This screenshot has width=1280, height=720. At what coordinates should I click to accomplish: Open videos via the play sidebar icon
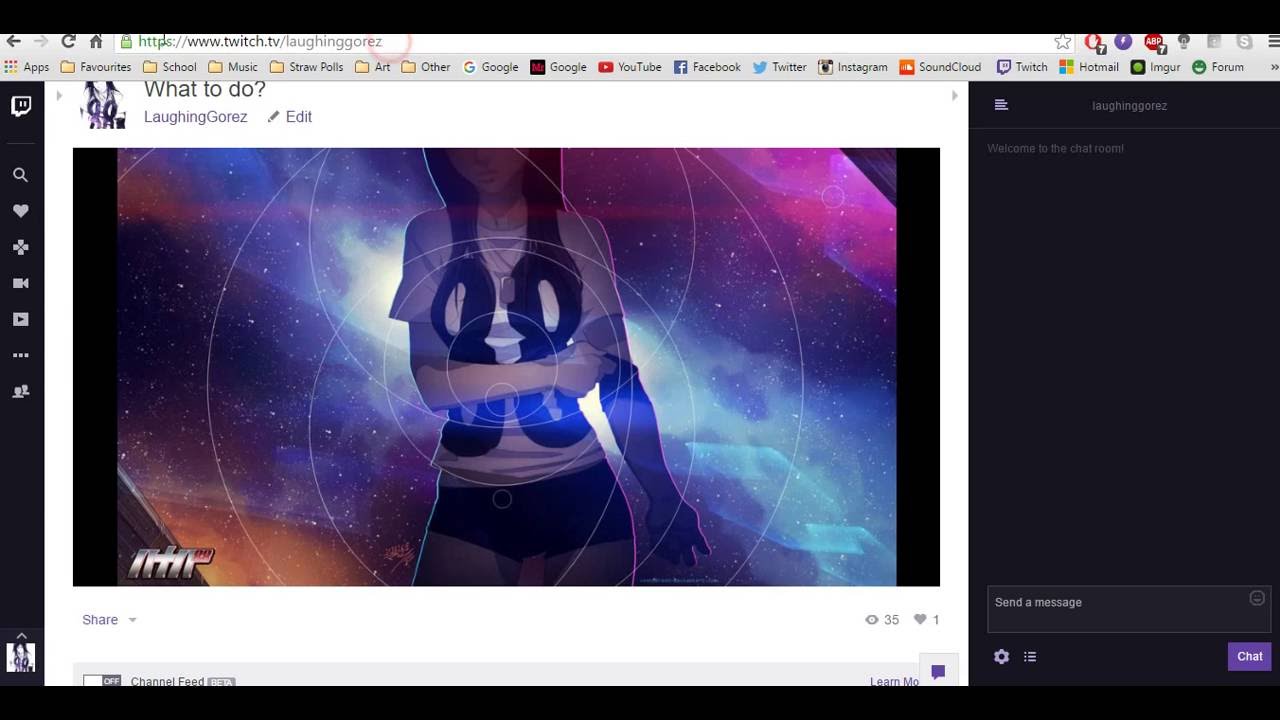pos(20,319)
